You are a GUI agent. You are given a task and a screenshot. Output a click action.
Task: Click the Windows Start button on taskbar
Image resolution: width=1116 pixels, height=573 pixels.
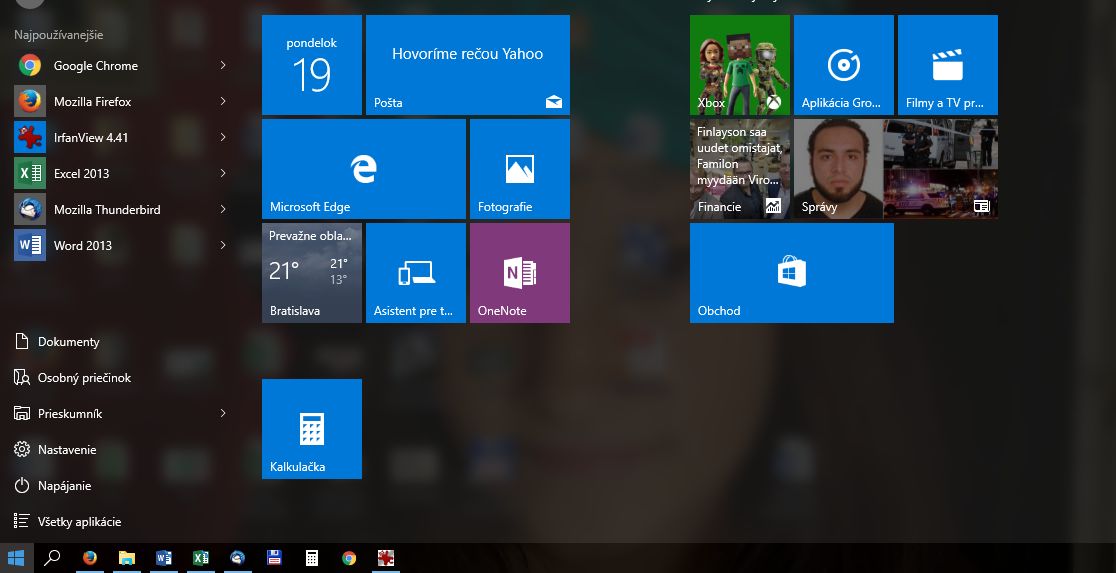point(16,558)
